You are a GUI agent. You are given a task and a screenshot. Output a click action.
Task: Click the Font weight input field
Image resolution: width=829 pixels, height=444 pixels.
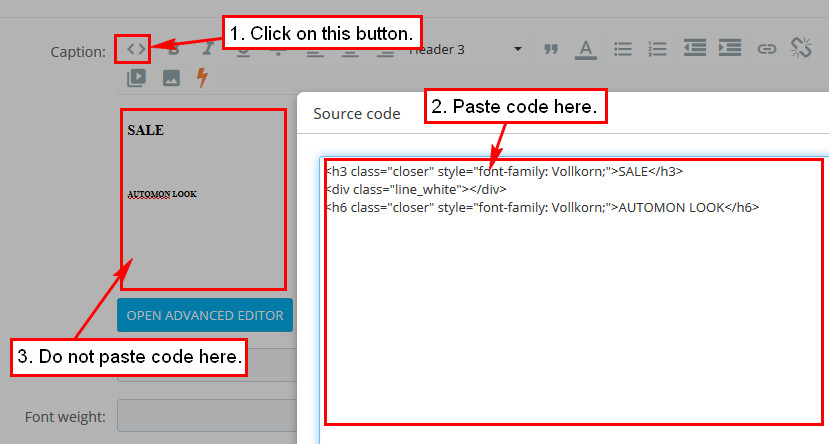(207, 415)
